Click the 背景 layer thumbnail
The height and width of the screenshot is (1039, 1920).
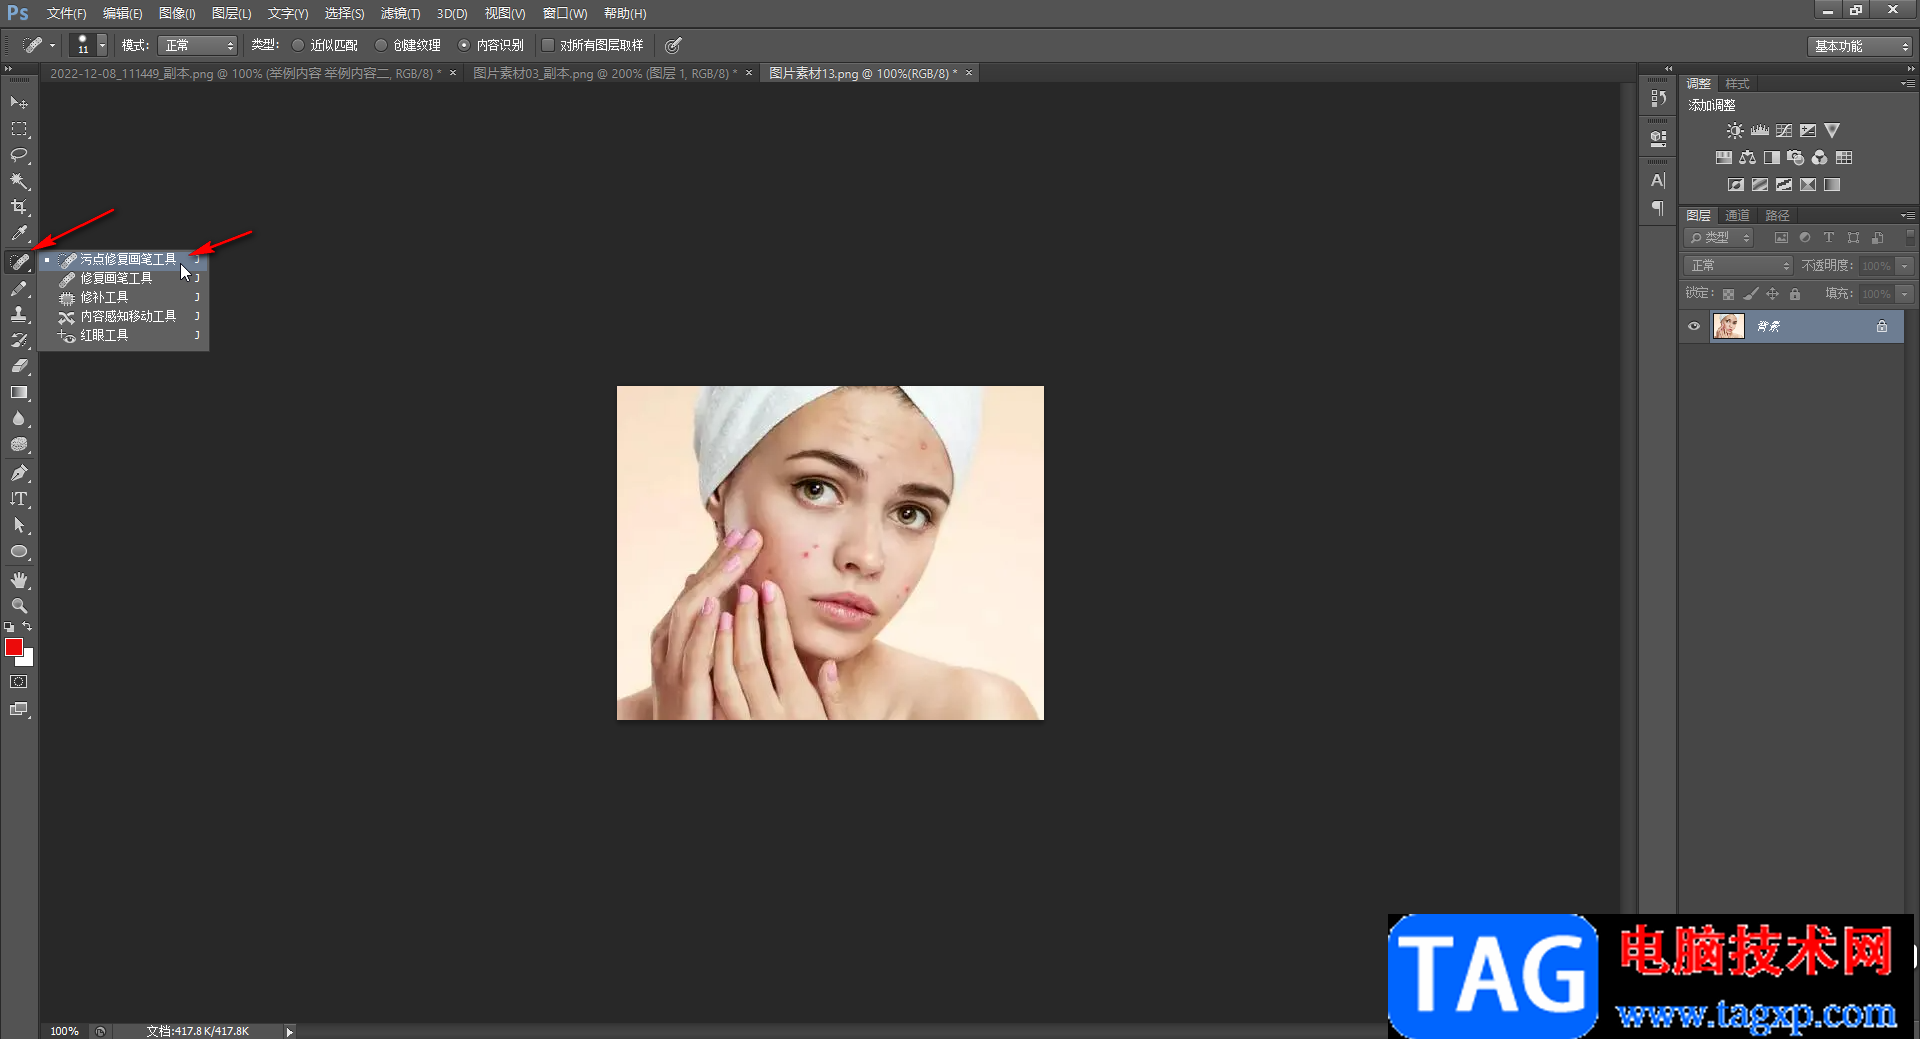click(1728, 326)
